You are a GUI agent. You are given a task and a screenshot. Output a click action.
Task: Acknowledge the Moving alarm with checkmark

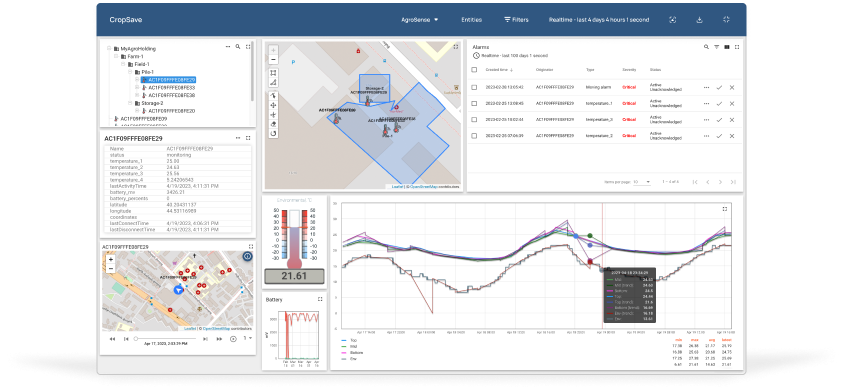(x=719, y=88)
